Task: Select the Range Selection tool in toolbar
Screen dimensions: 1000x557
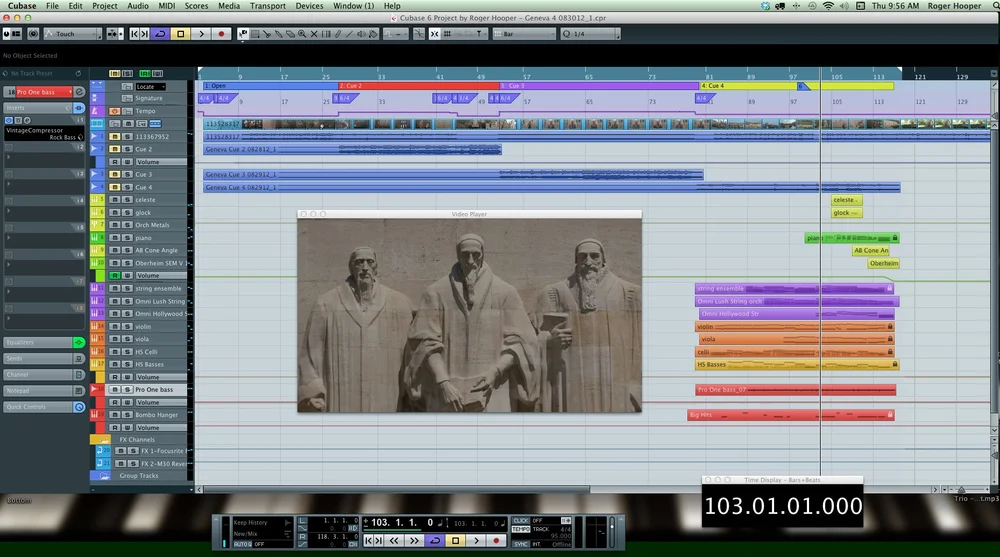Action: pyautogui.click(x=254, y=34)
